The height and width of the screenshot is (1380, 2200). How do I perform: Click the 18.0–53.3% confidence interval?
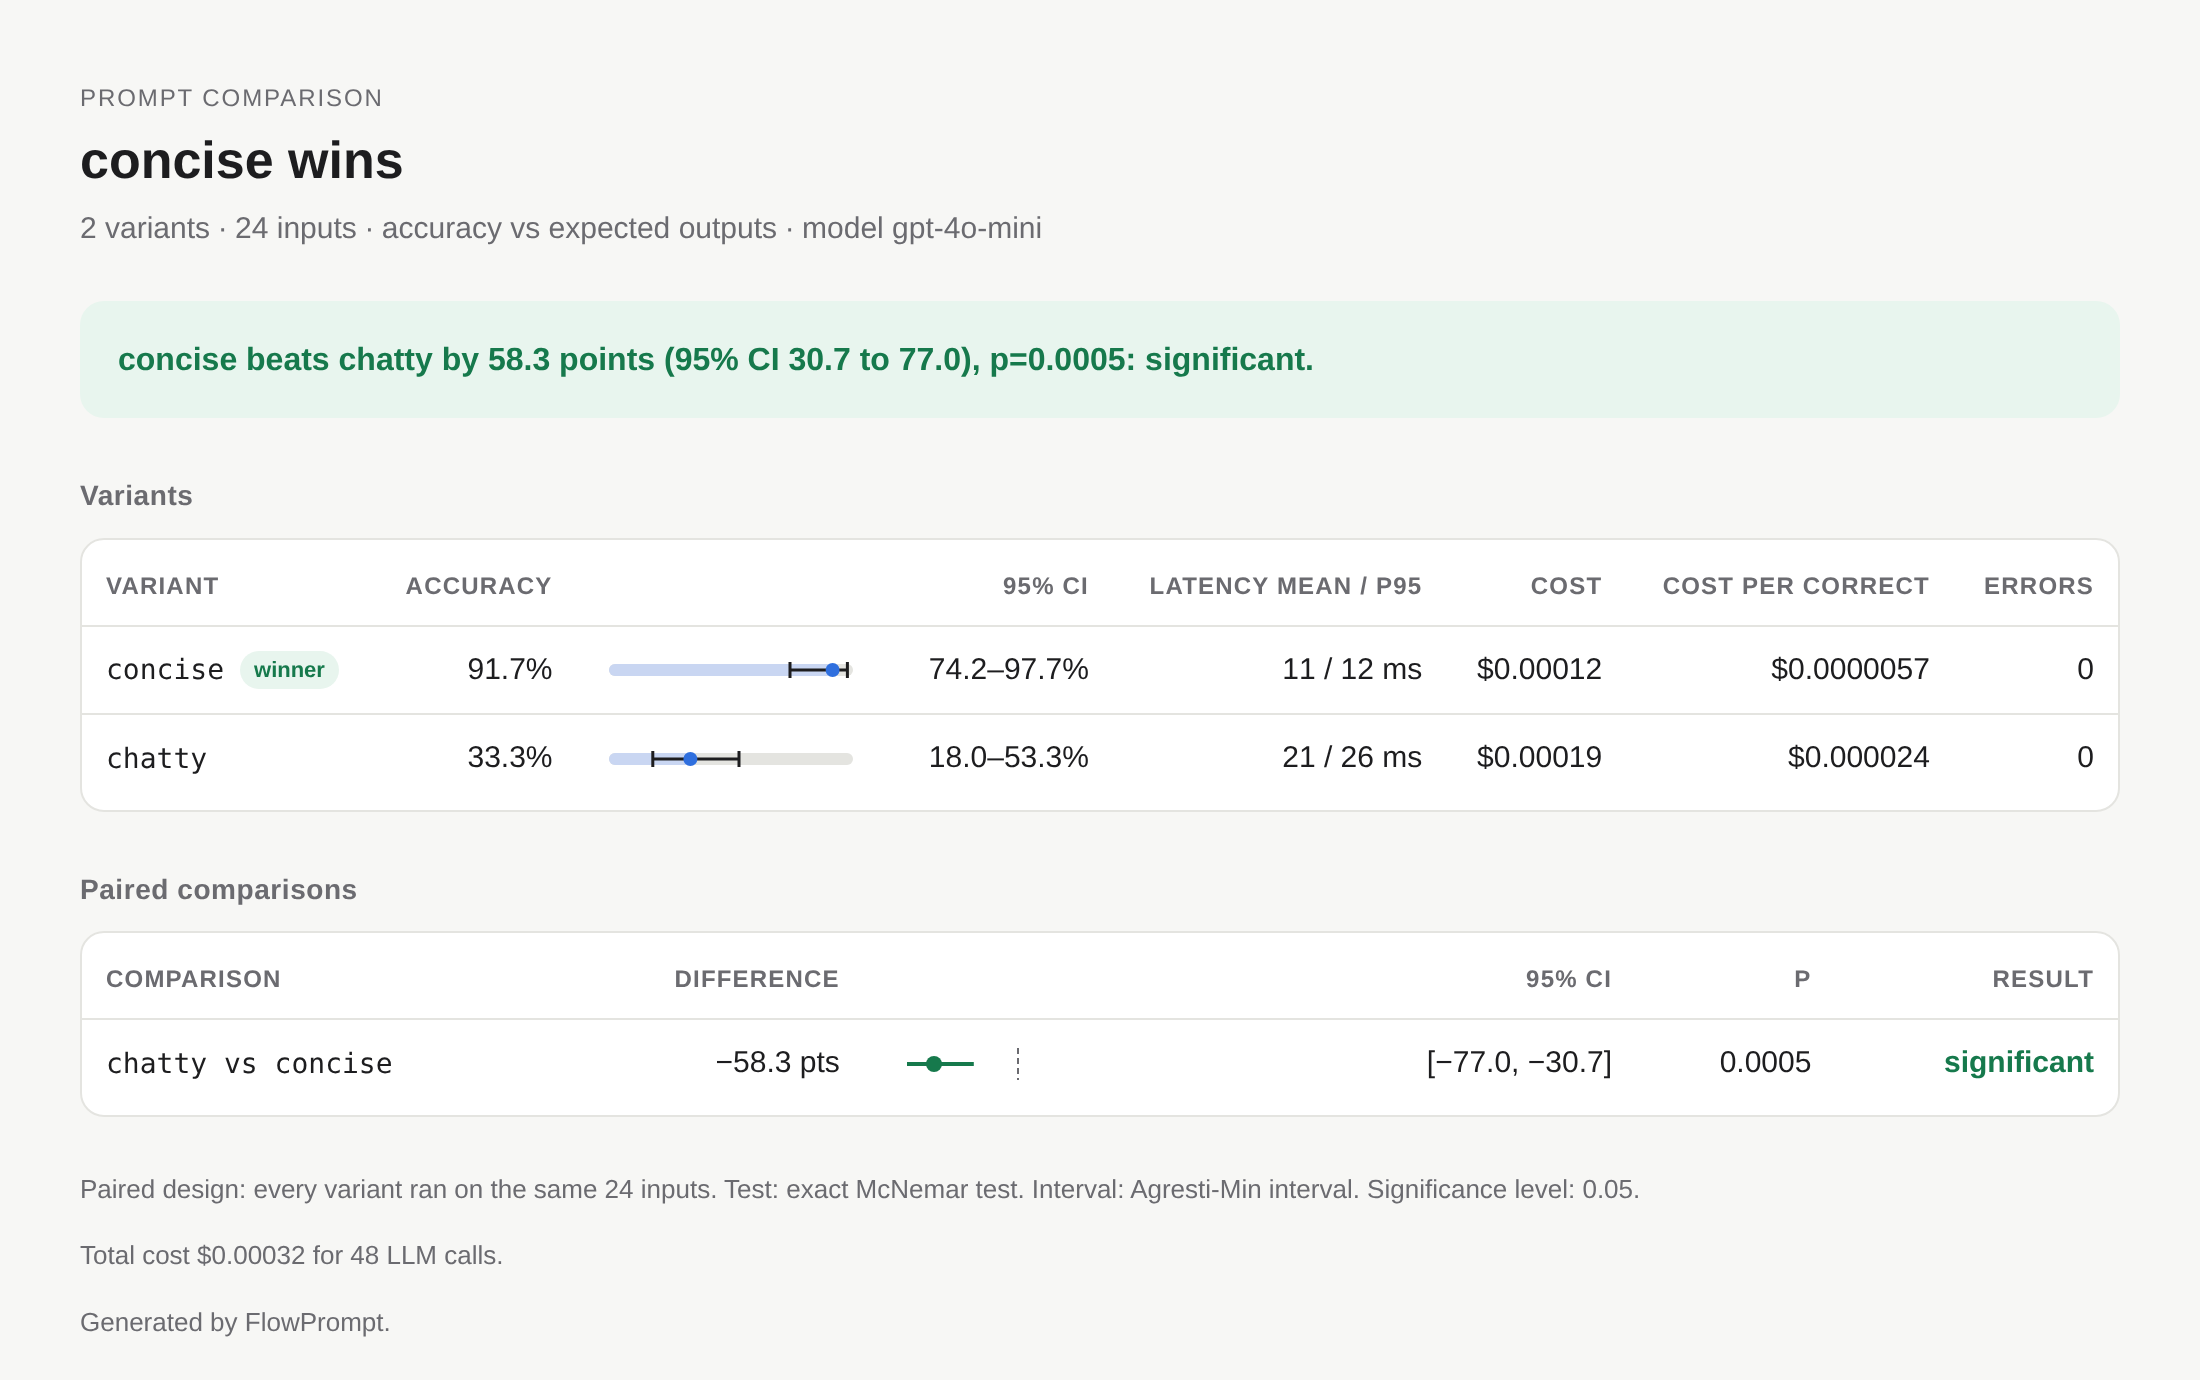[x=1008, y=757]
